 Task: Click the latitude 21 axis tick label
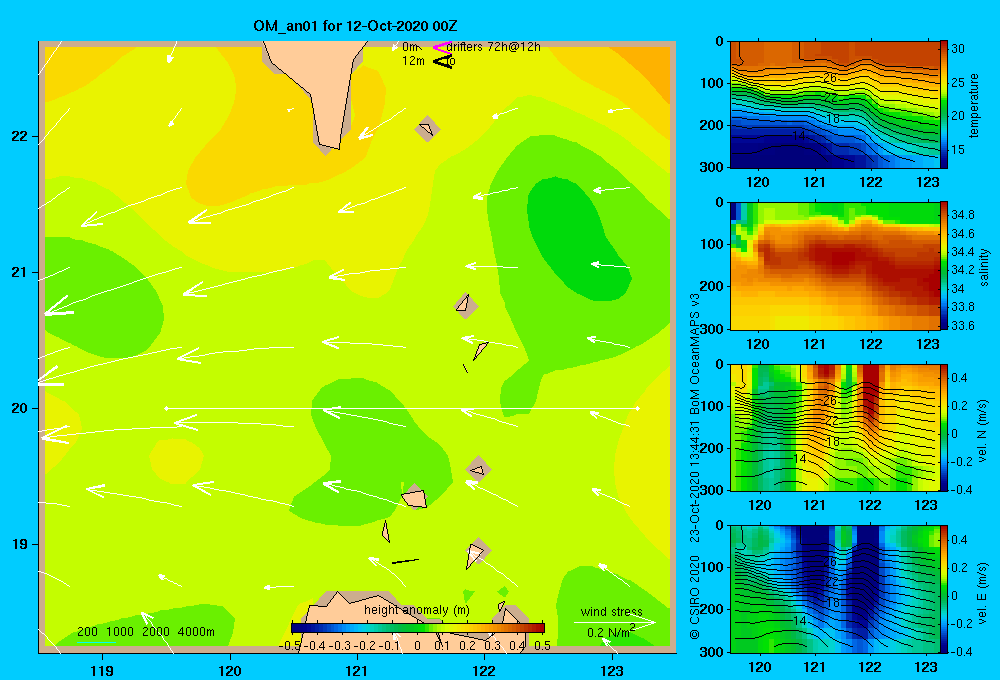(x=19, y=272)
